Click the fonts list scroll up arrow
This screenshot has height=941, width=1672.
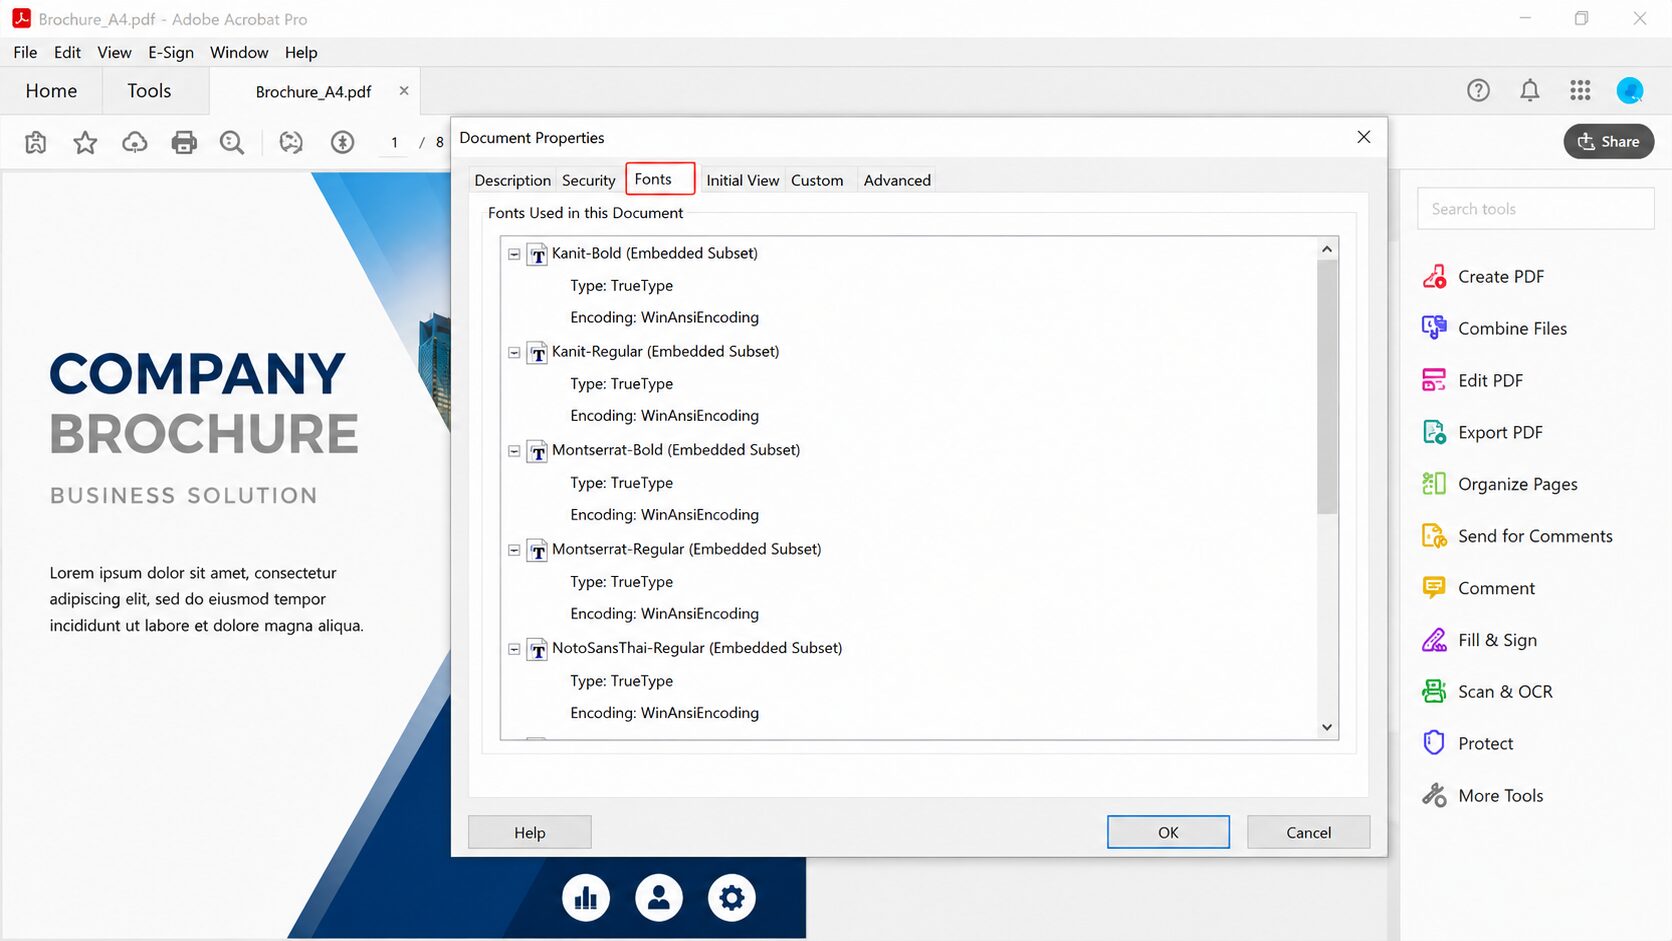tap(1327, 249)
